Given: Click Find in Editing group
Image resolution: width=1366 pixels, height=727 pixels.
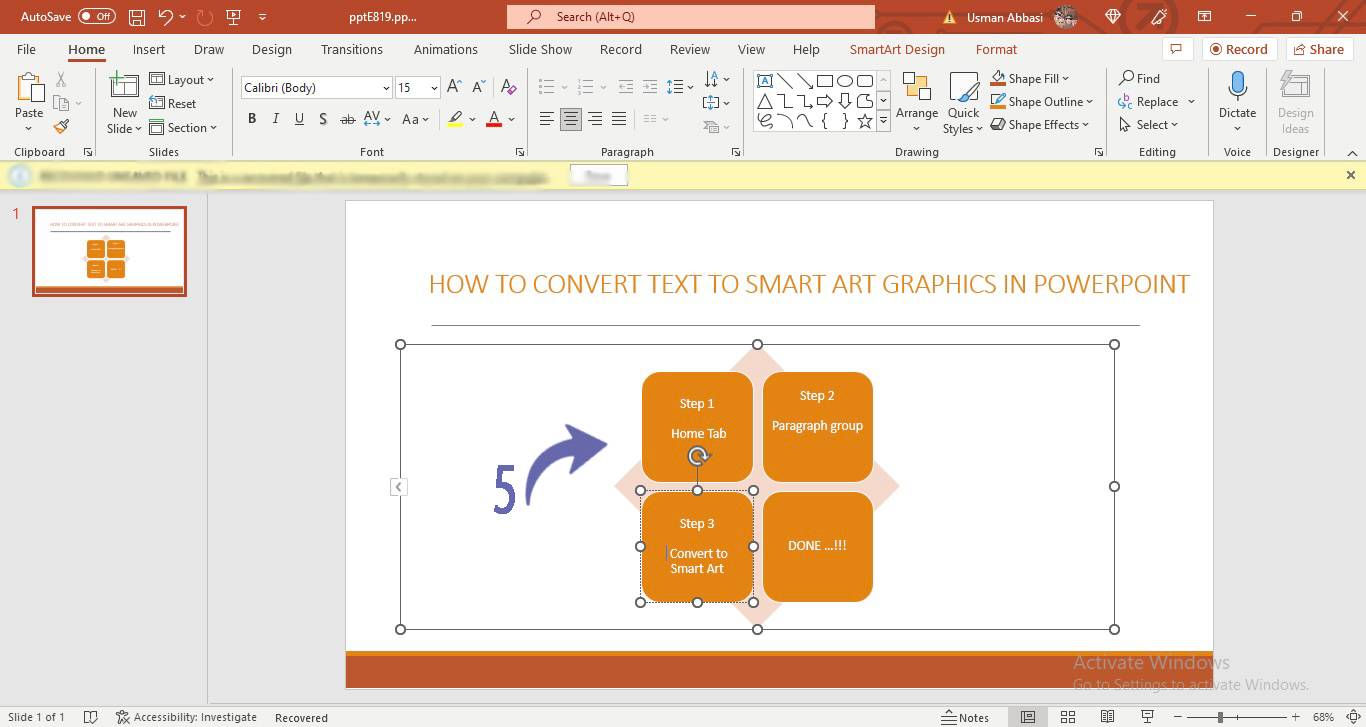Looking at the screenshot, I should (x=1140, y=78).
